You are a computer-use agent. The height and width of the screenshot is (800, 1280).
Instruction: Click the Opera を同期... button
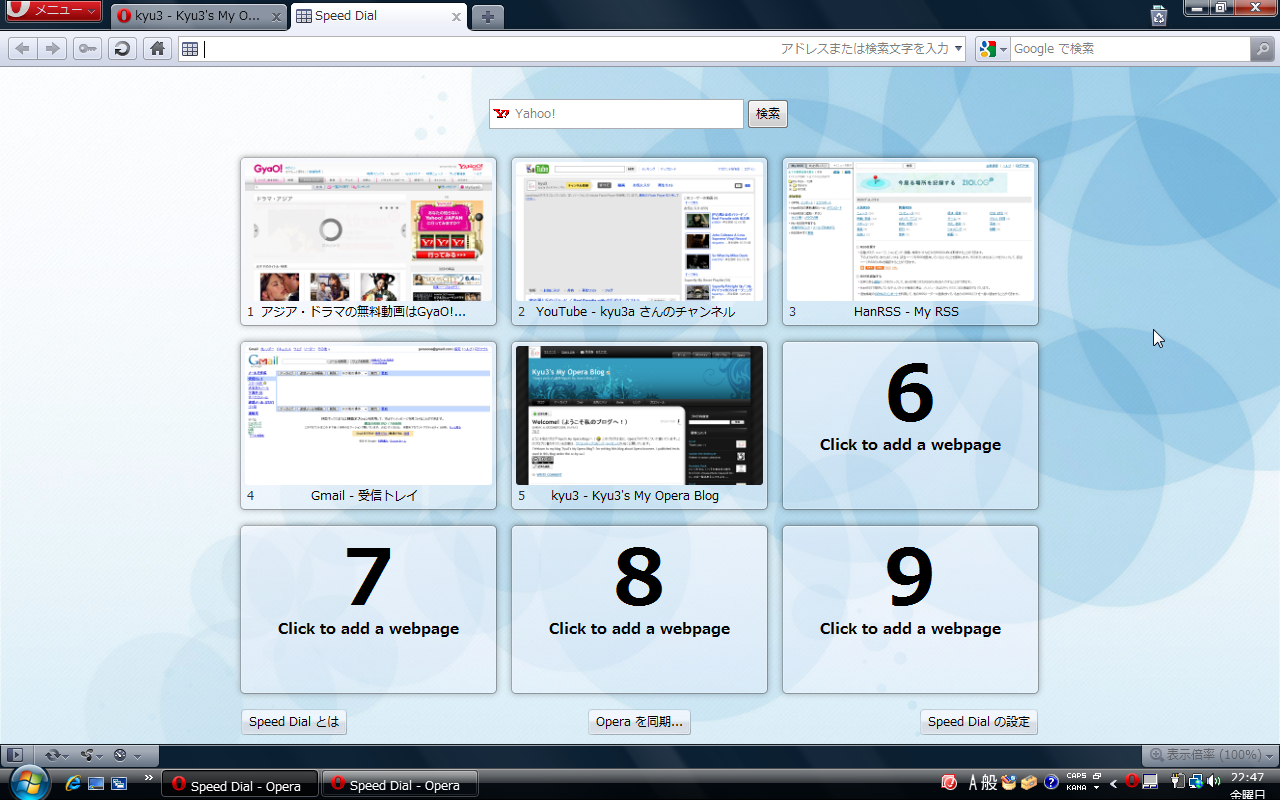[x=639, y=722]
